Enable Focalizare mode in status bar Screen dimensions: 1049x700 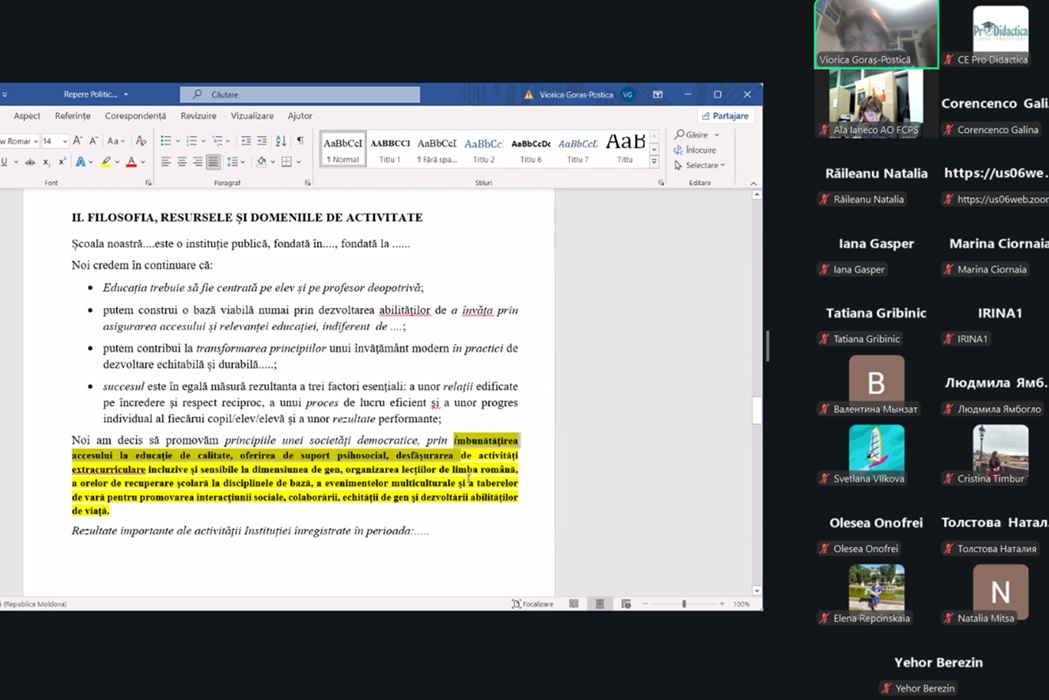point(531,604)
